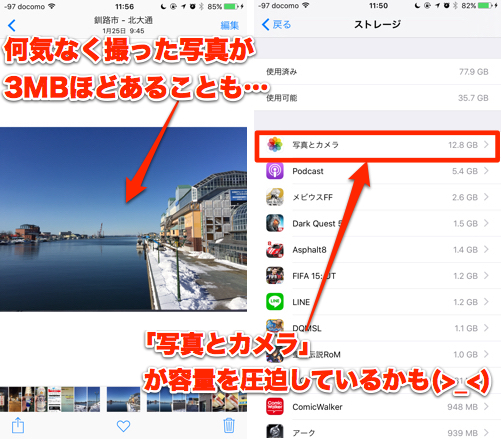Screen dimensions: 501x439
Task: Tap the back arrow in Photos viewer
Action: [x=12, y=25]
